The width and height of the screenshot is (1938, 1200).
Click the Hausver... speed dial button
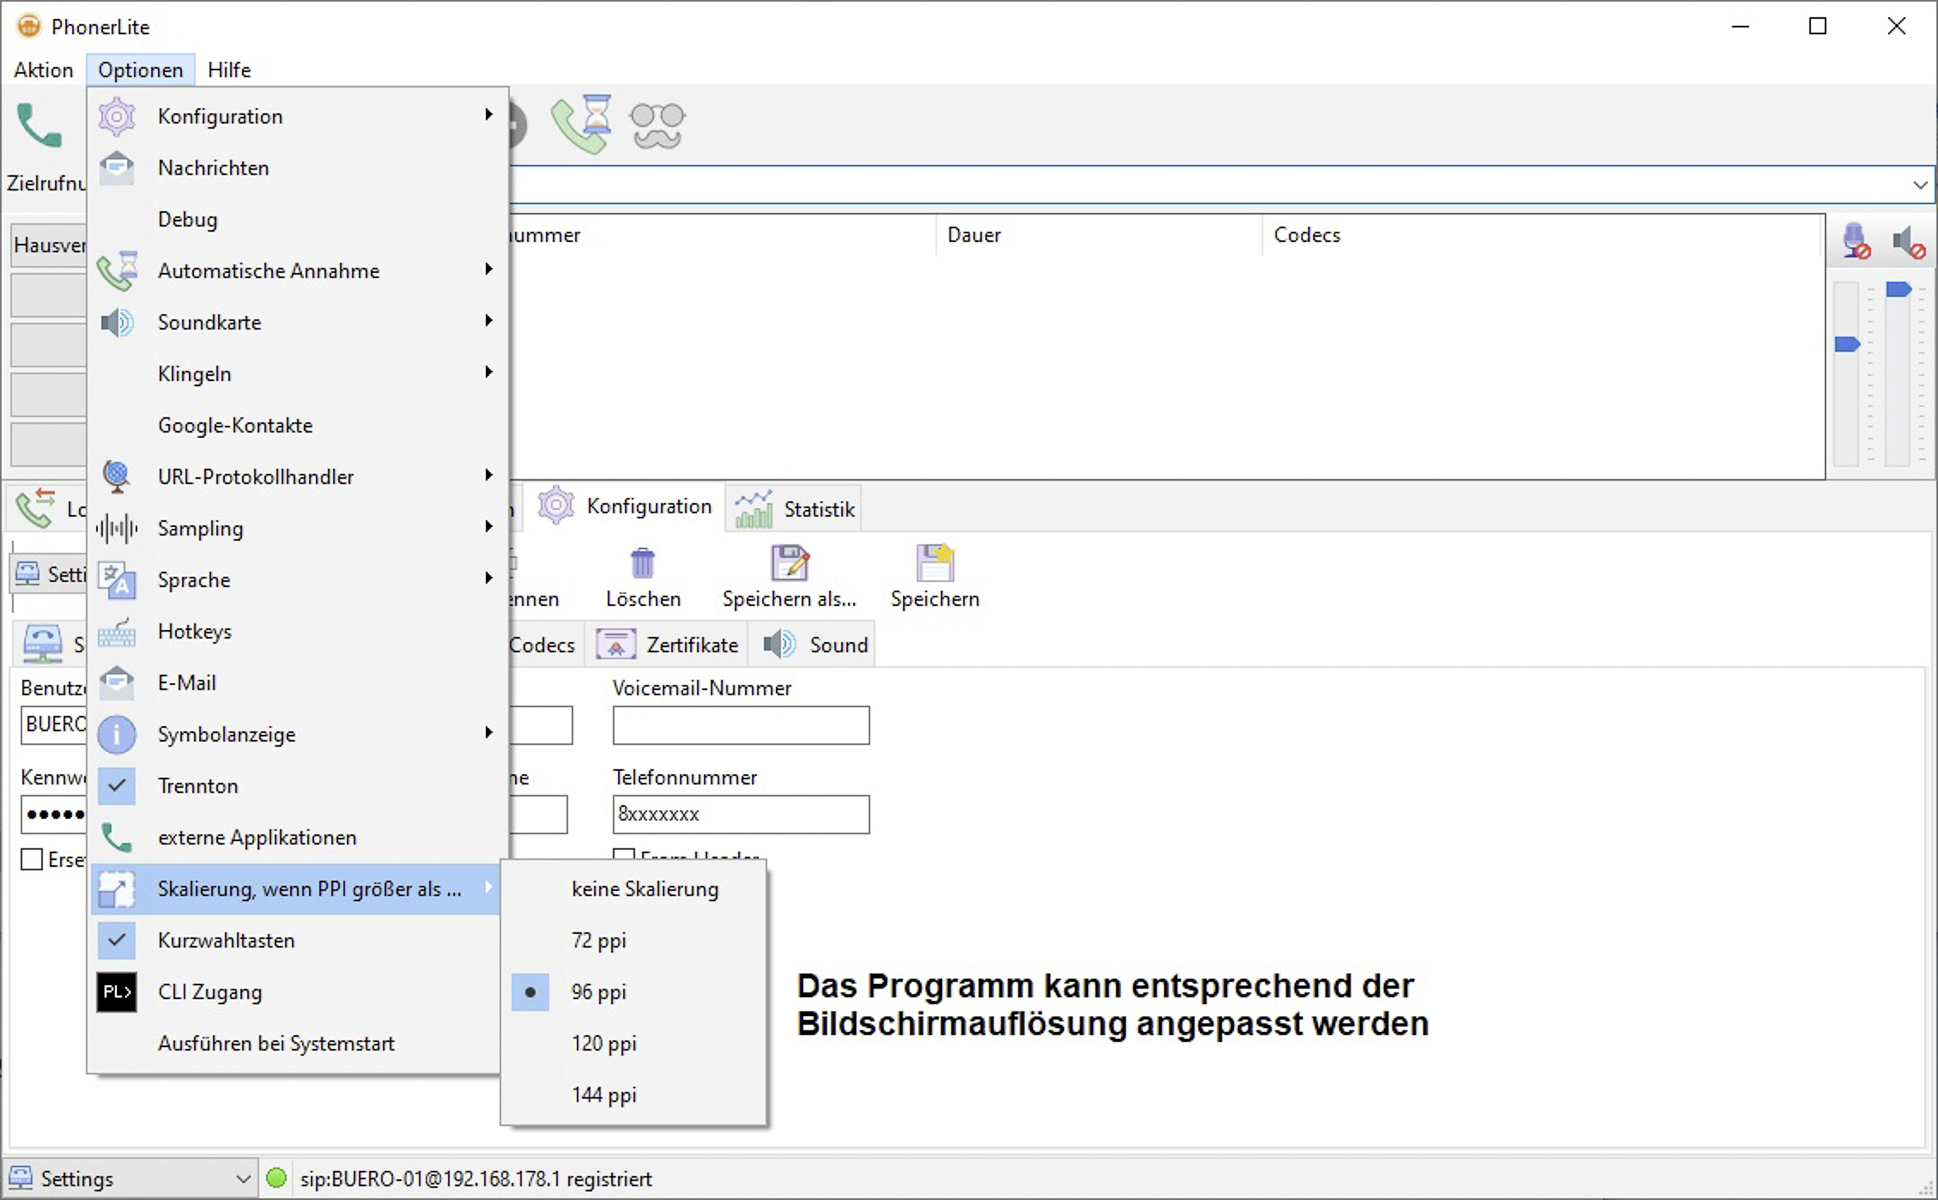[x=48, y=245]
